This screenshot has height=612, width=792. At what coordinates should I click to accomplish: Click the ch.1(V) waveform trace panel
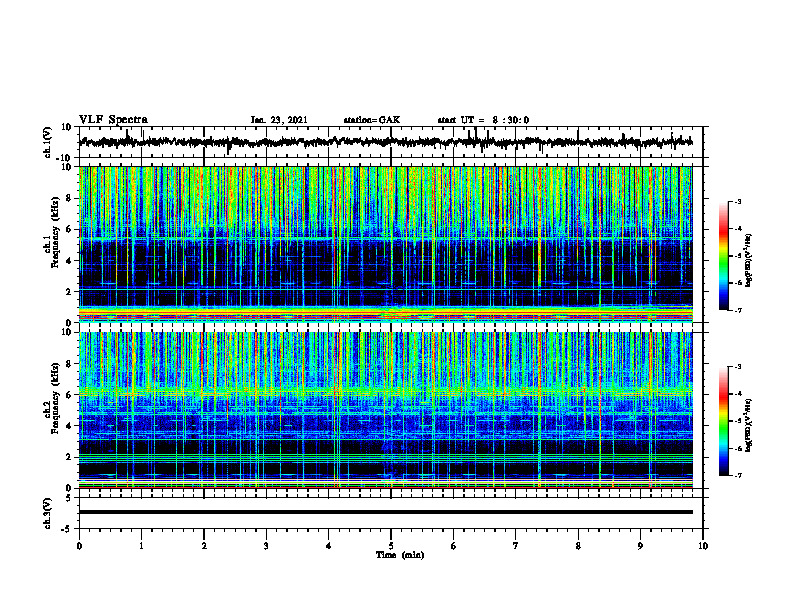tap(391, 142)
